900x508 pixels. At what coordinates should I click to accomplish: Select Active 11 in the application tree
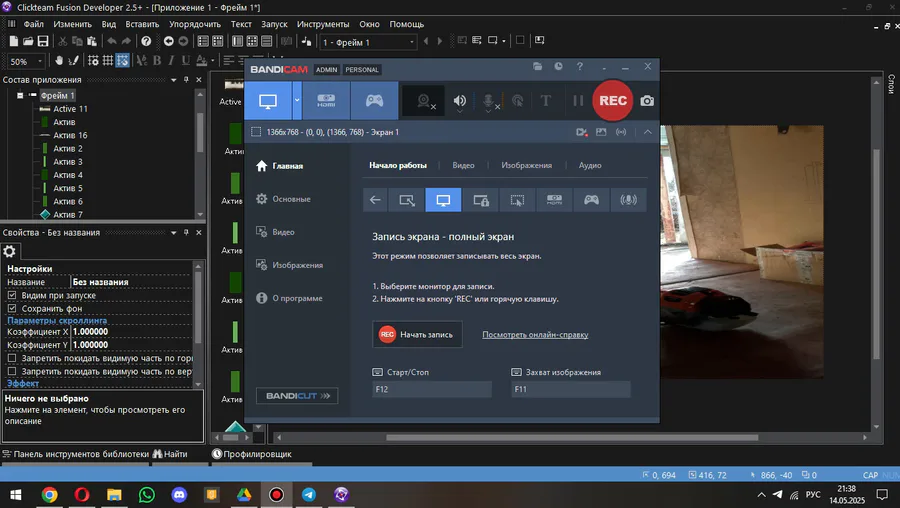70,108
